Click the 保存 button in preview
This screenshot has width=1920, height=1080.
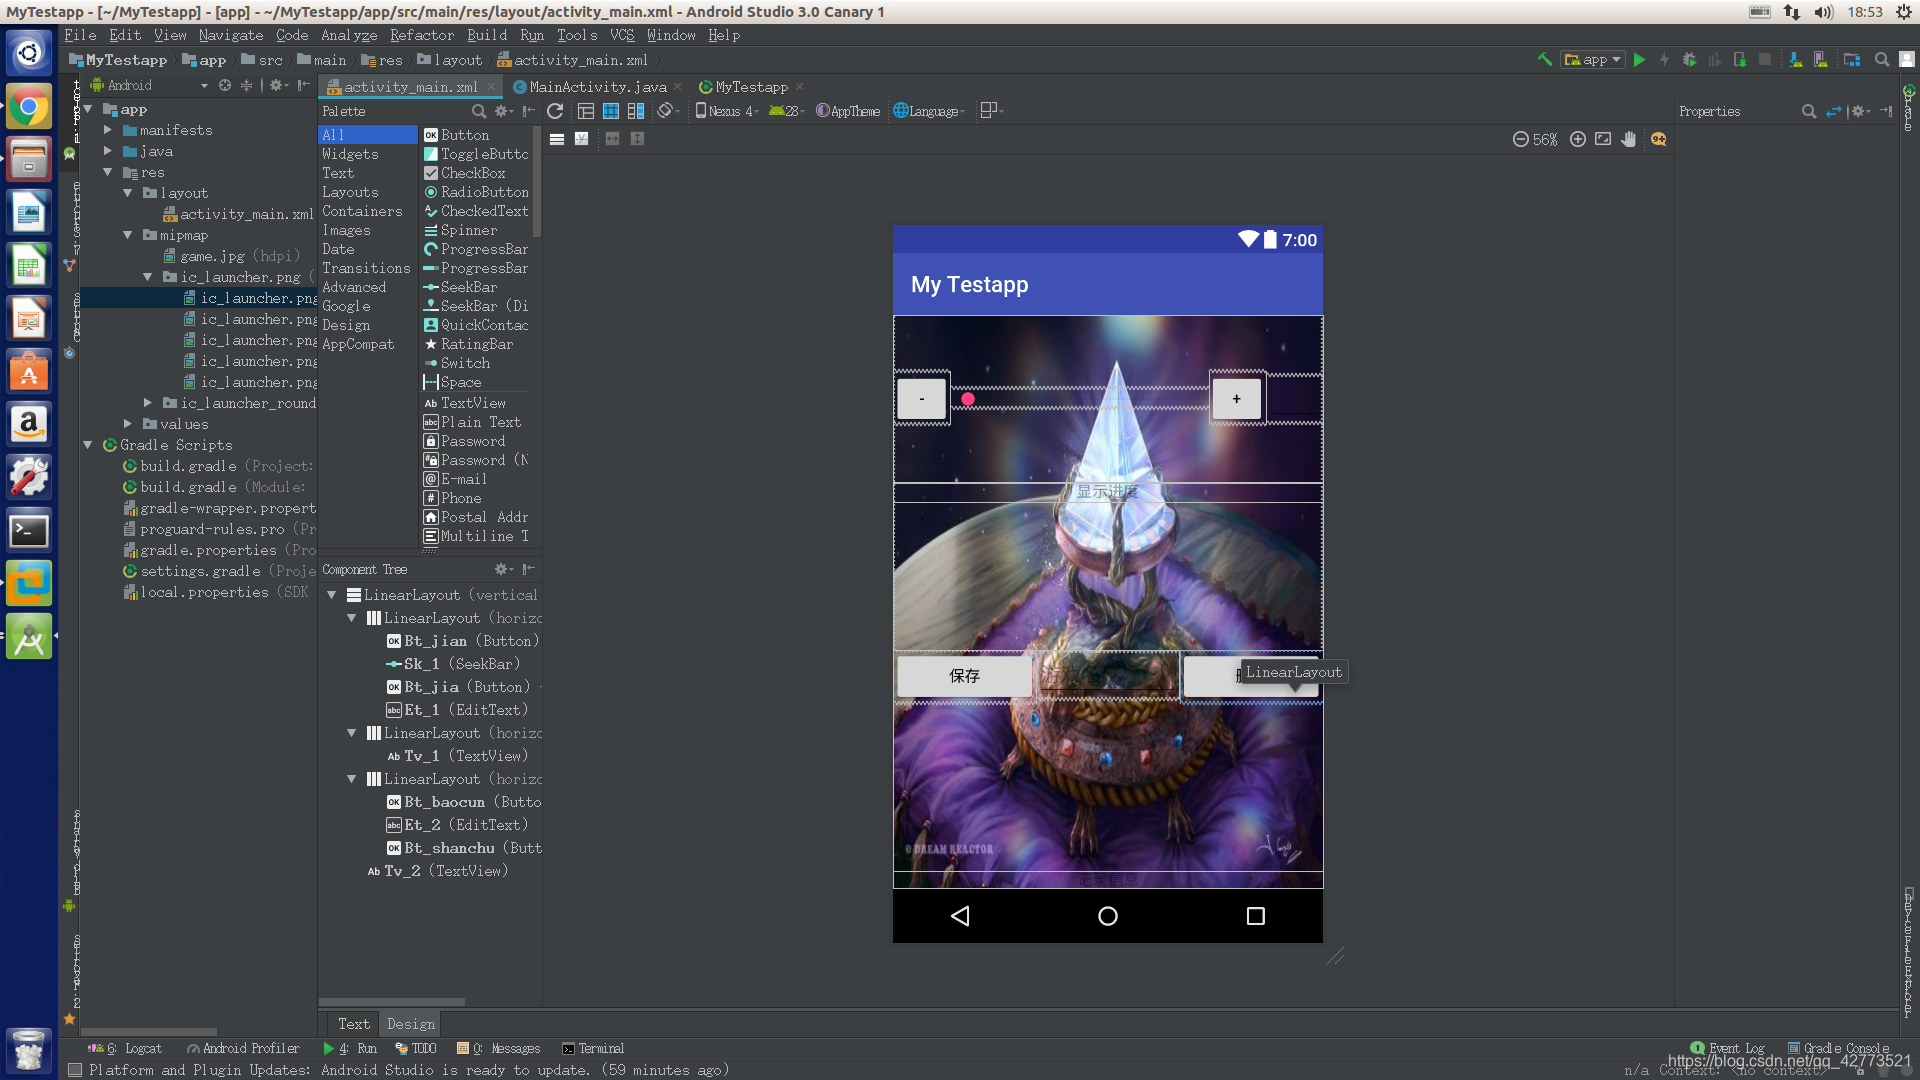tap(964, 676)
